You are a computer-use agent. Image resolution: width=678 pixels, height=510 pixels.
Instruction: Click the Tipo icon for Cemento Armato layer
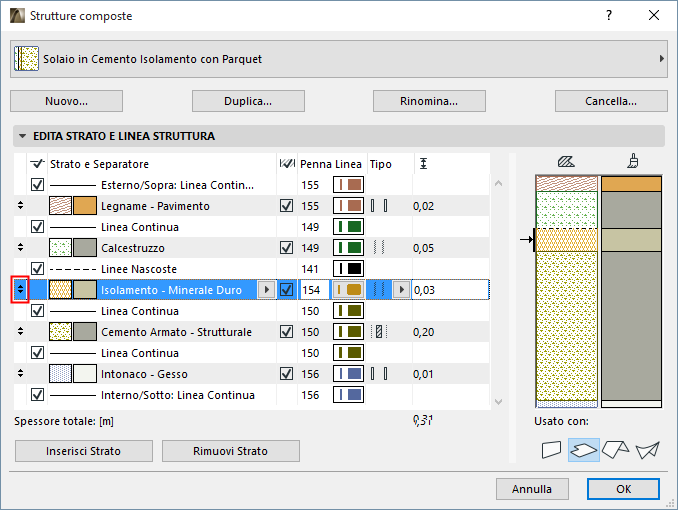click(x=377, y=332)
